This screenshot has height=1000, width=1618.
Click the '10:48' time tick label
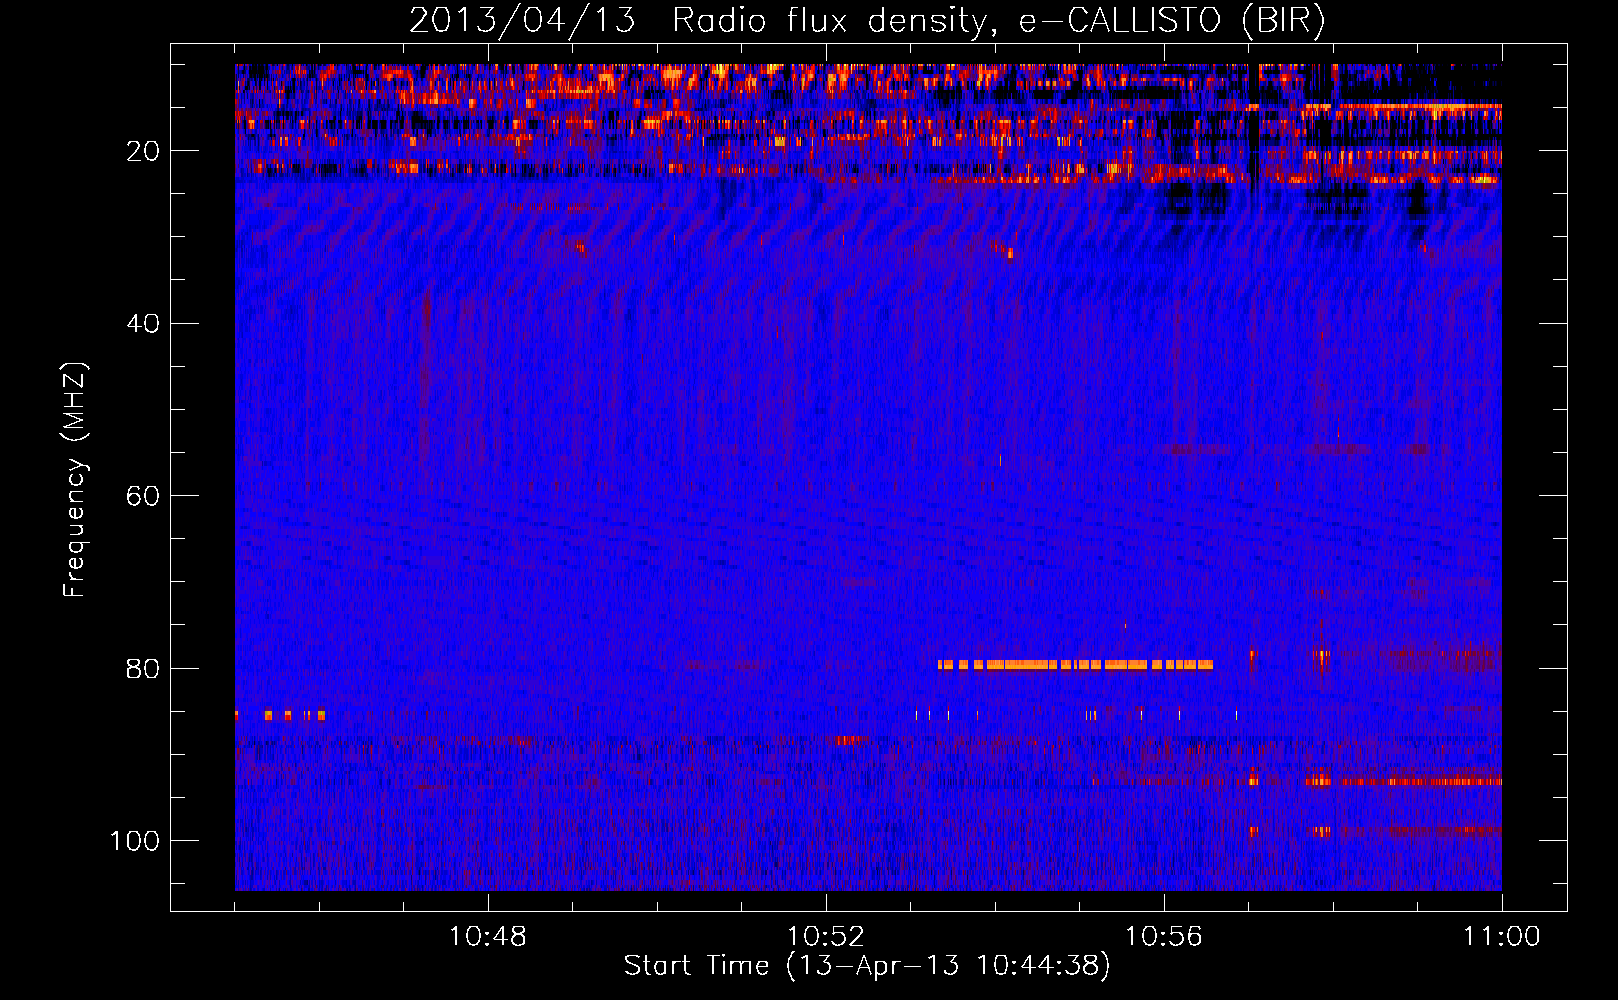coord(488,937)
